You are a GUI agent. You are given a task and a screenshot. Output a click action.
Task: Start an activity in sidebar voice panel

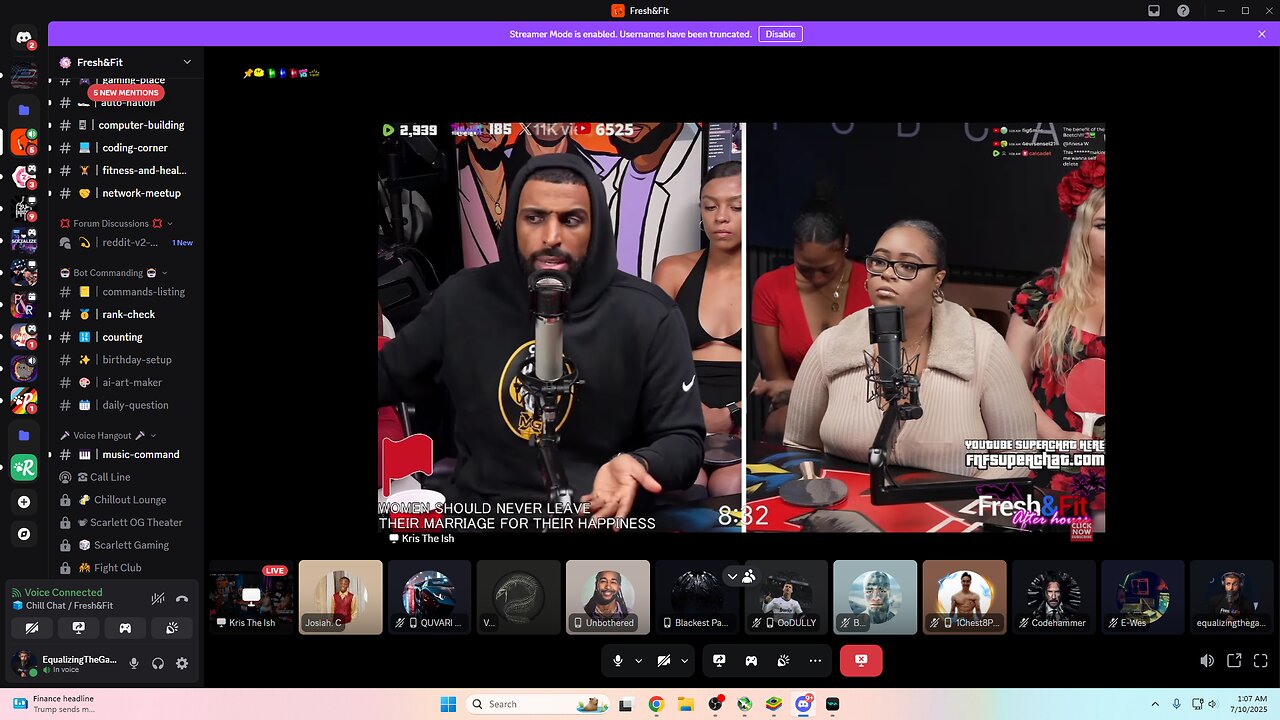click(x=125, y=628)
